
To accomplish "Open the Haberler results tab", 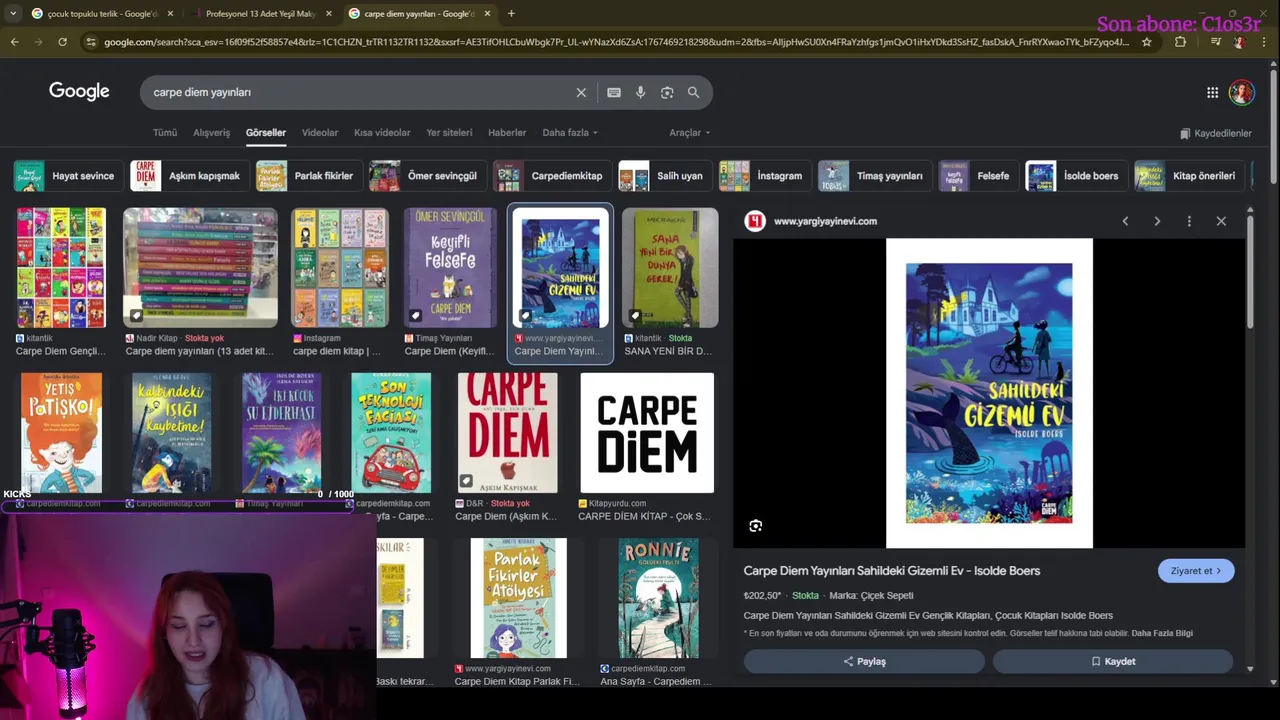I will pos(507,132).
